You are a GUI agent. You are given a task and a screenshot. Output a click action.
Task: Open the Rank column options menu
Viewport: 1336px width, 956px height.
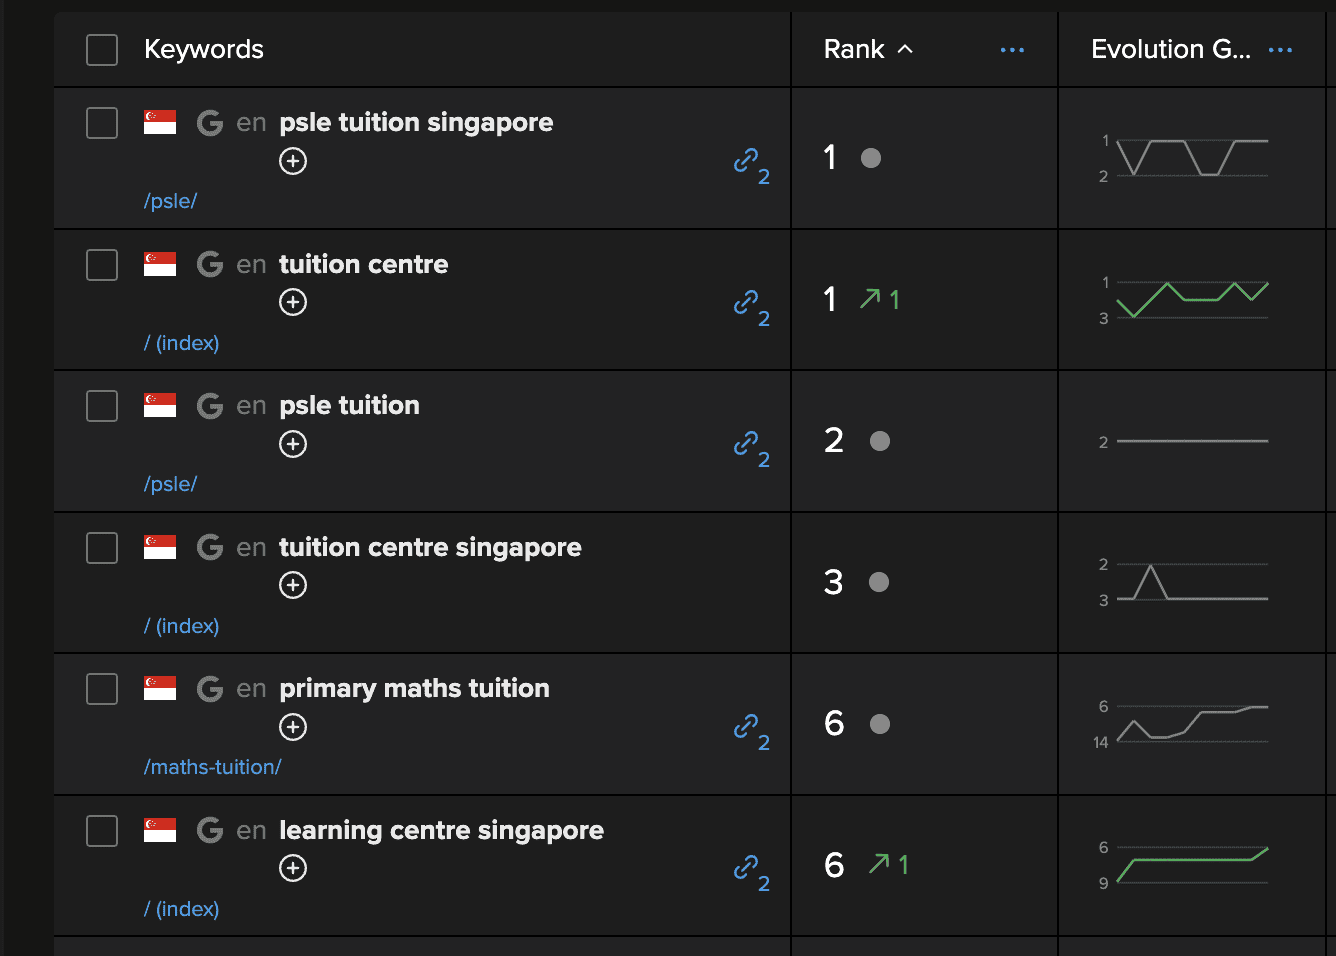pyautogui.click(x=1012, y=50)
